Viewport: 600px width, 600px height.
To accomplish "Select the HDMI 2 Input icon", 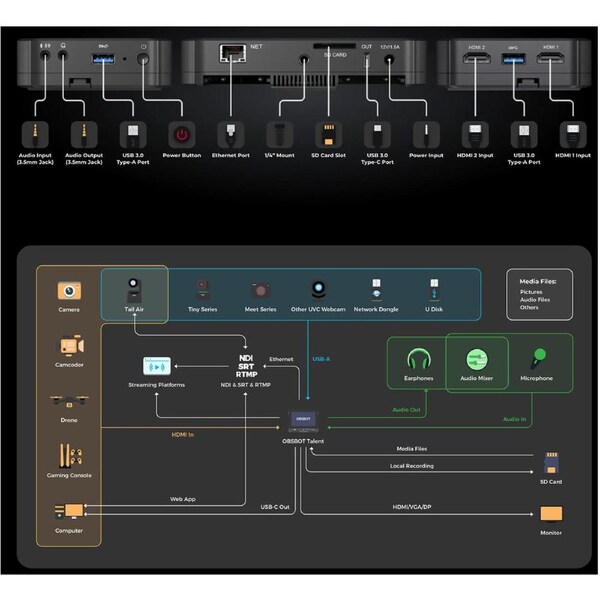I will [x=475, y=135].
